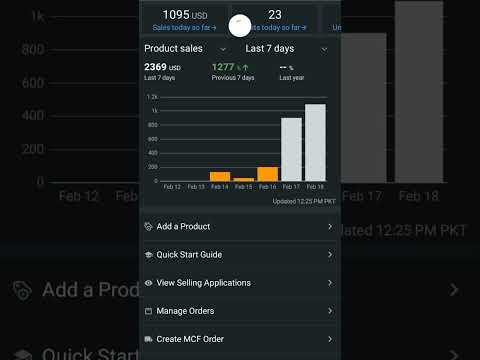Expand Add a Product with its chevron
This screenshot has width=480, height=360.
330,227
